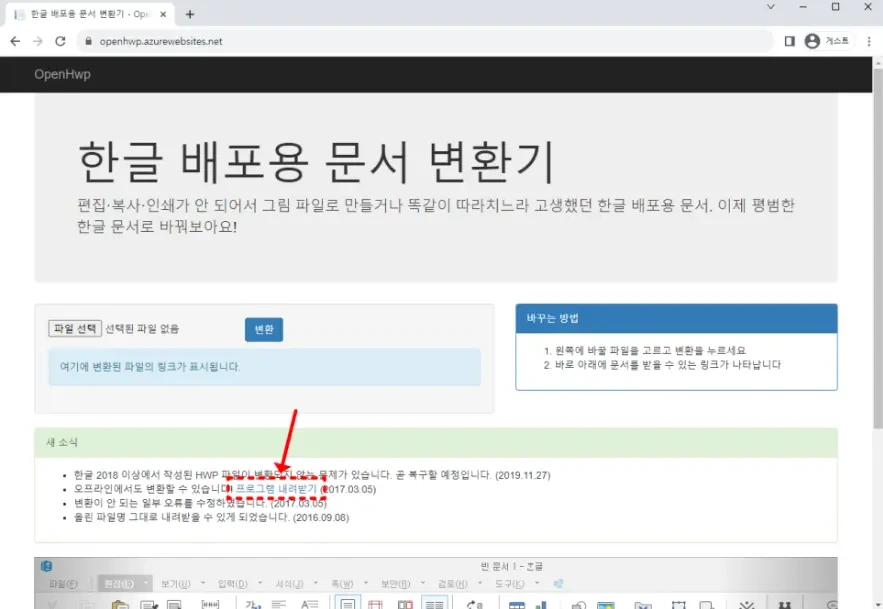The height and width of the screenshot is (609, 883).
Task: Click the news item 변환이 안 되는 일부 오류를 수정하였습니다
Action: (x=200, y=503)
